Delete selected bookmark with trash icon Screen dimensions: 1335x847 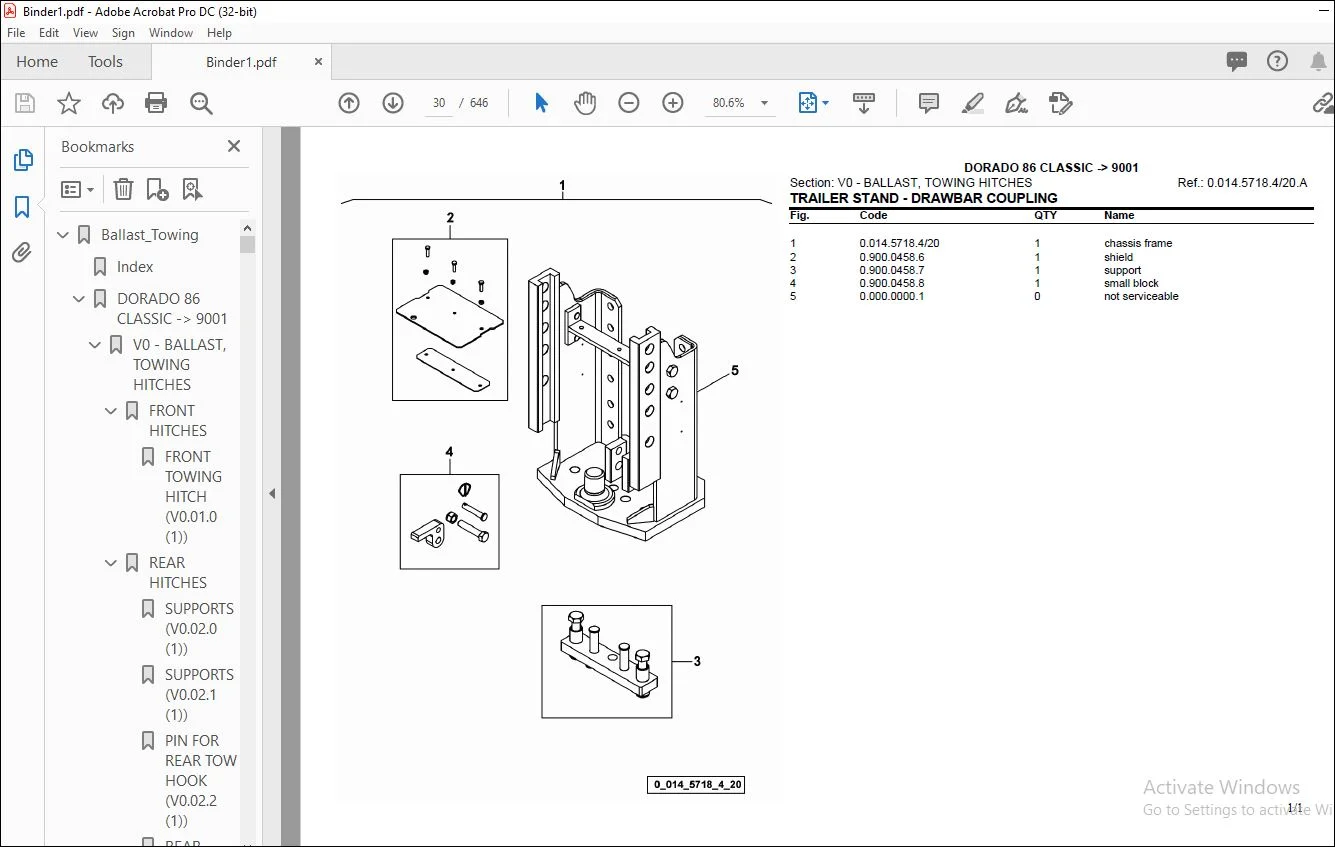(123, 189)
